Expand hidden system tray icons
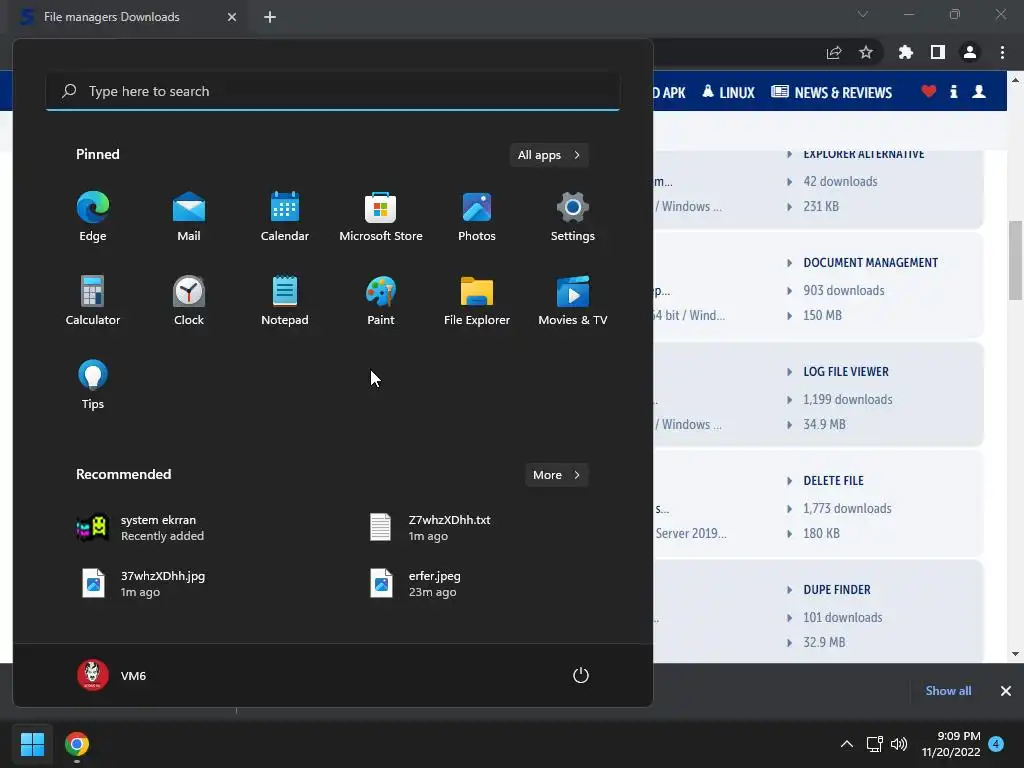 click(846, 744)
